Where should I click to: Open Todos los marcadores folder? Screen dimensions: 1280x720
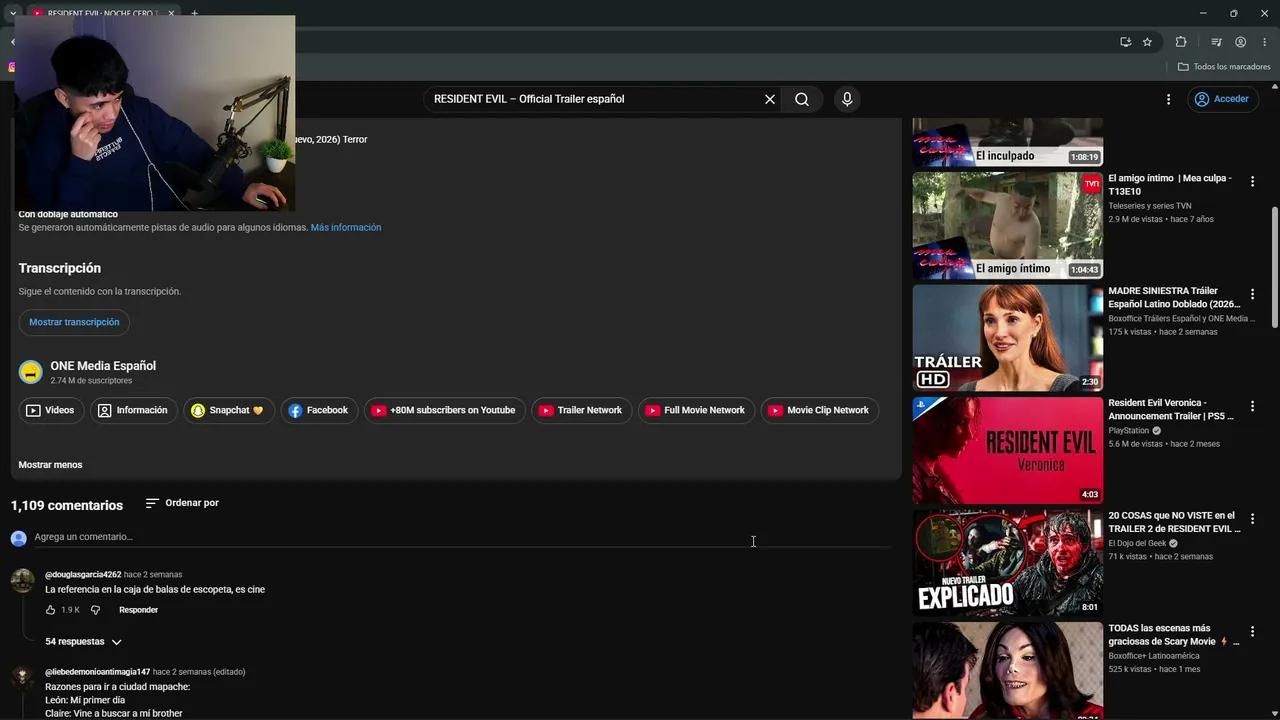tap(1224, 67)
